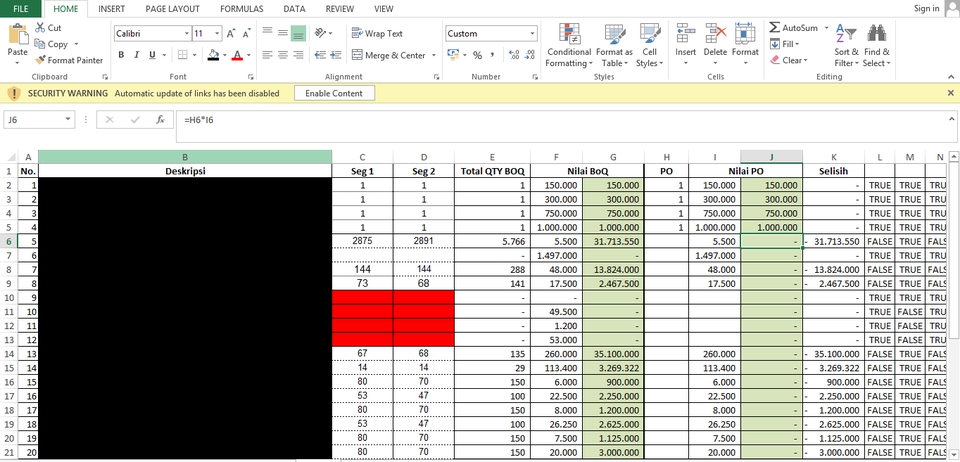Cut the selection with scissors icon
This screenshot has width=960, height=462.
(x=40, y=28)
